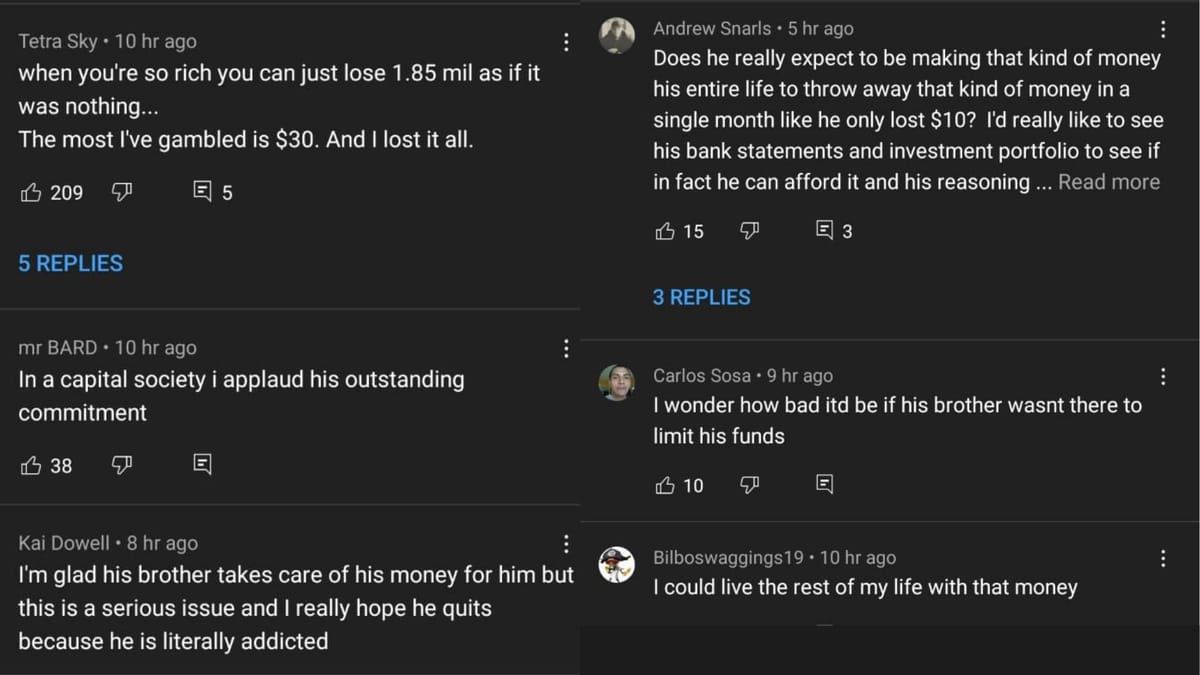1200x675 pixels.
Task: Expand Andrew Snarls' comment with Read more
Action: tap(1108, 182)
